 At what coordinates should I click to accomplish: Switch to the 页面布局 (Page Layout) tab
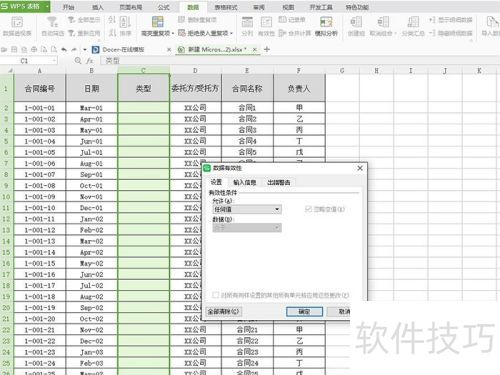click(131, 7)
